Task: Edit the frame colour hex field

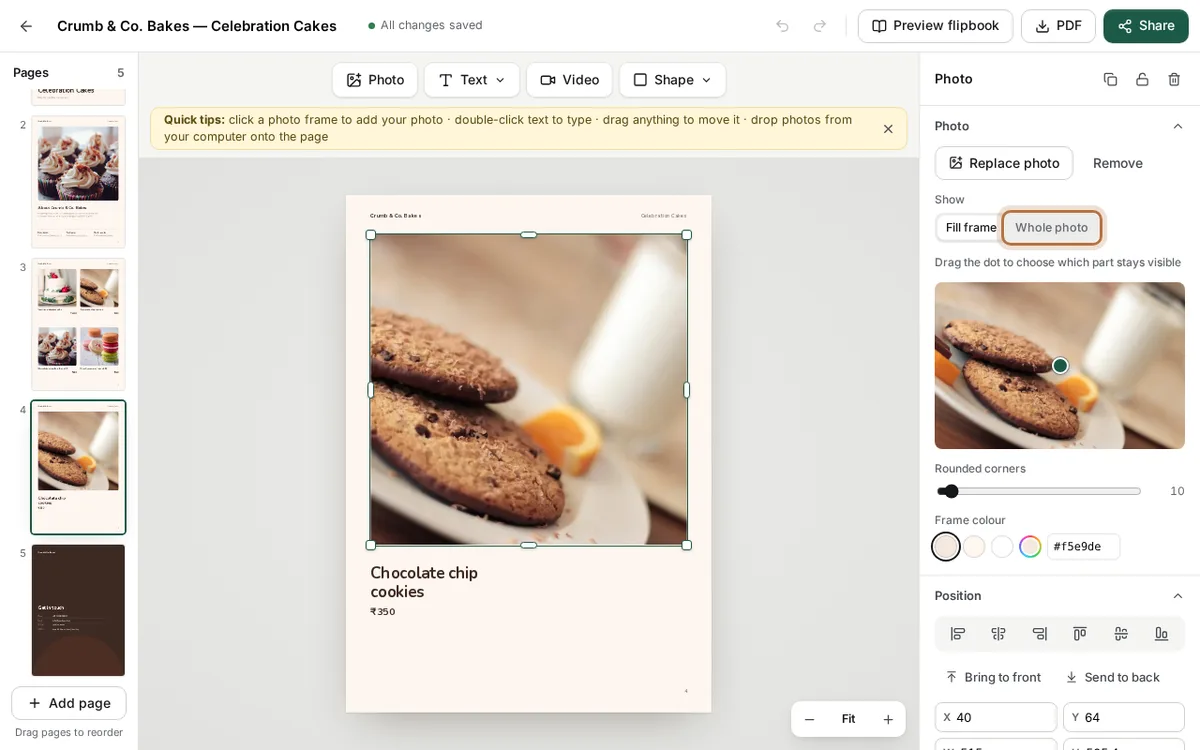Action: 1083,546
